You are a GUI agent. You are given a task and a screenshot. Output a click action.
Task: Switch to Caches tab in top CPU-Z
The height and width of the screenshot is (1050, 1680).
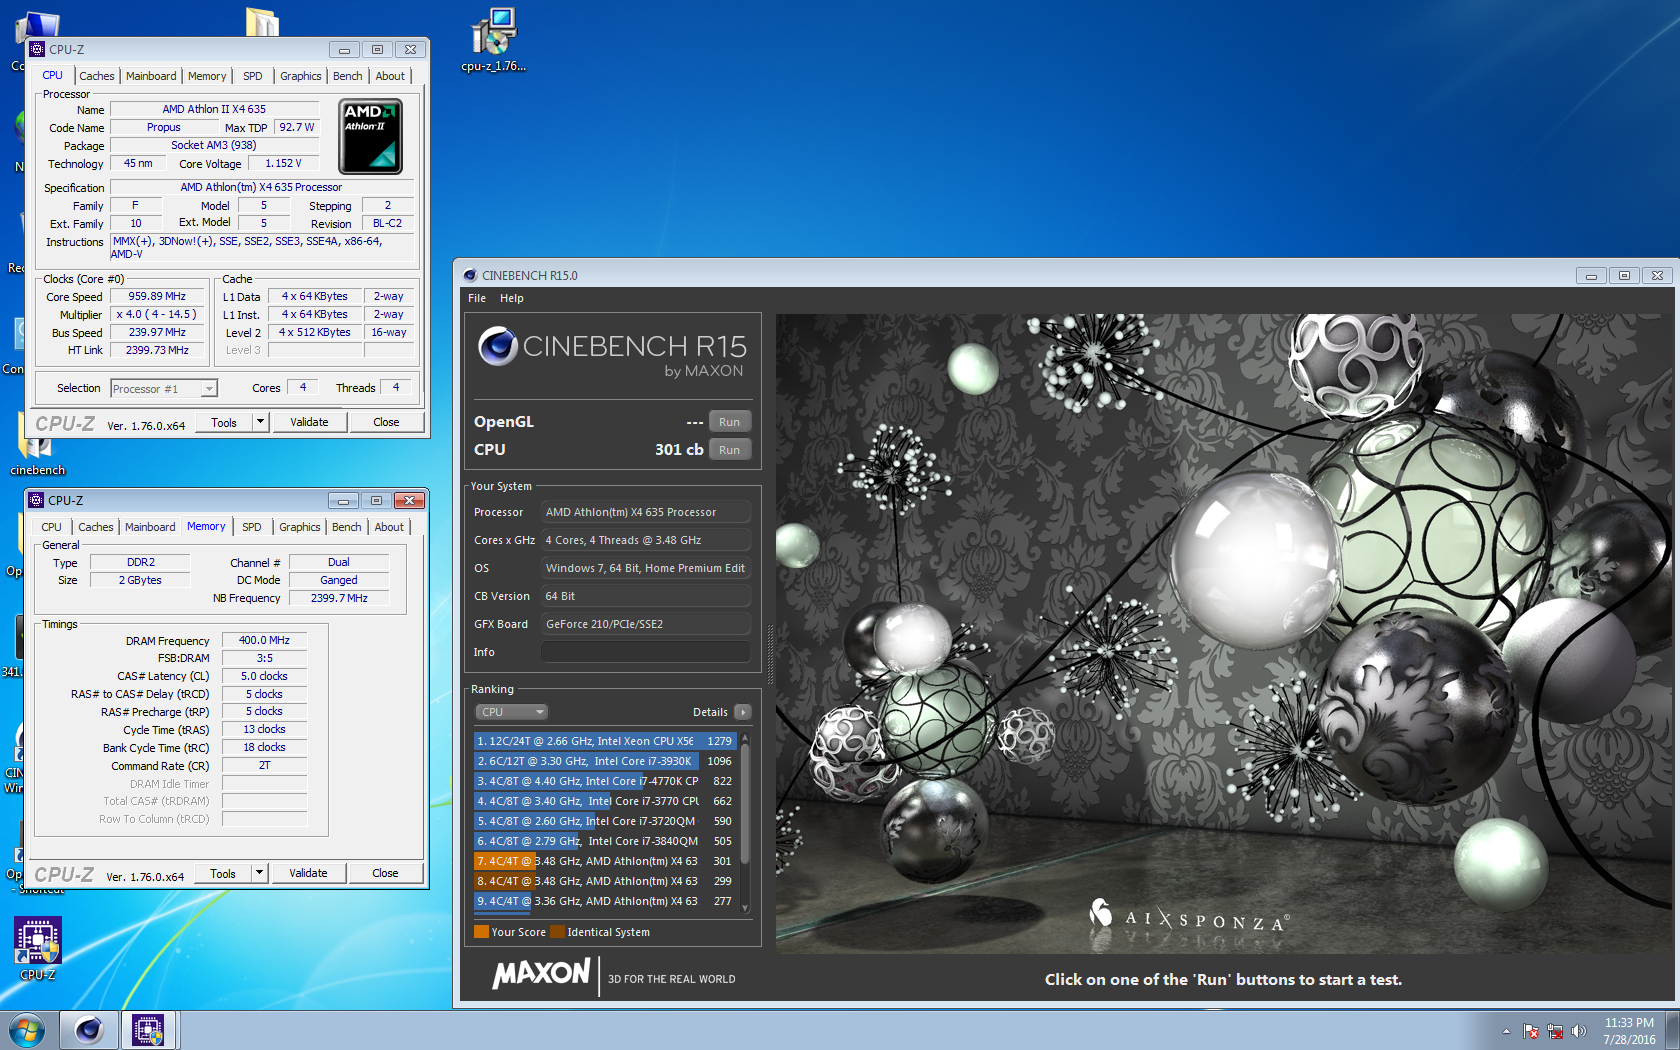click(97, 76)
